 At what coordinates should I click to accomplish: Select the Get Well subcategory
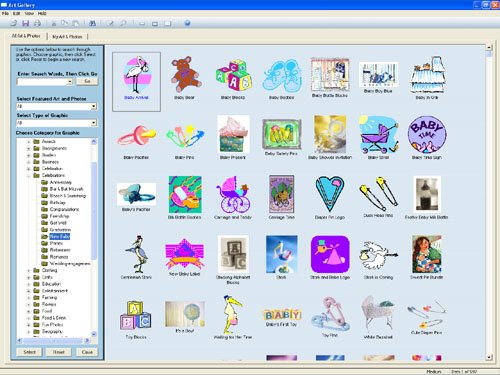pyautogui.click(x=58, y=223)
